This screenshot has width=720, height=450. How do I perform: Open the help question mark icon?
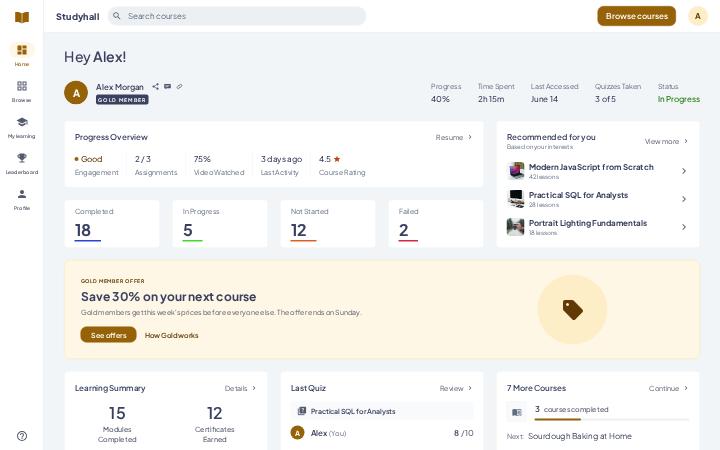(x=22, y=436)
